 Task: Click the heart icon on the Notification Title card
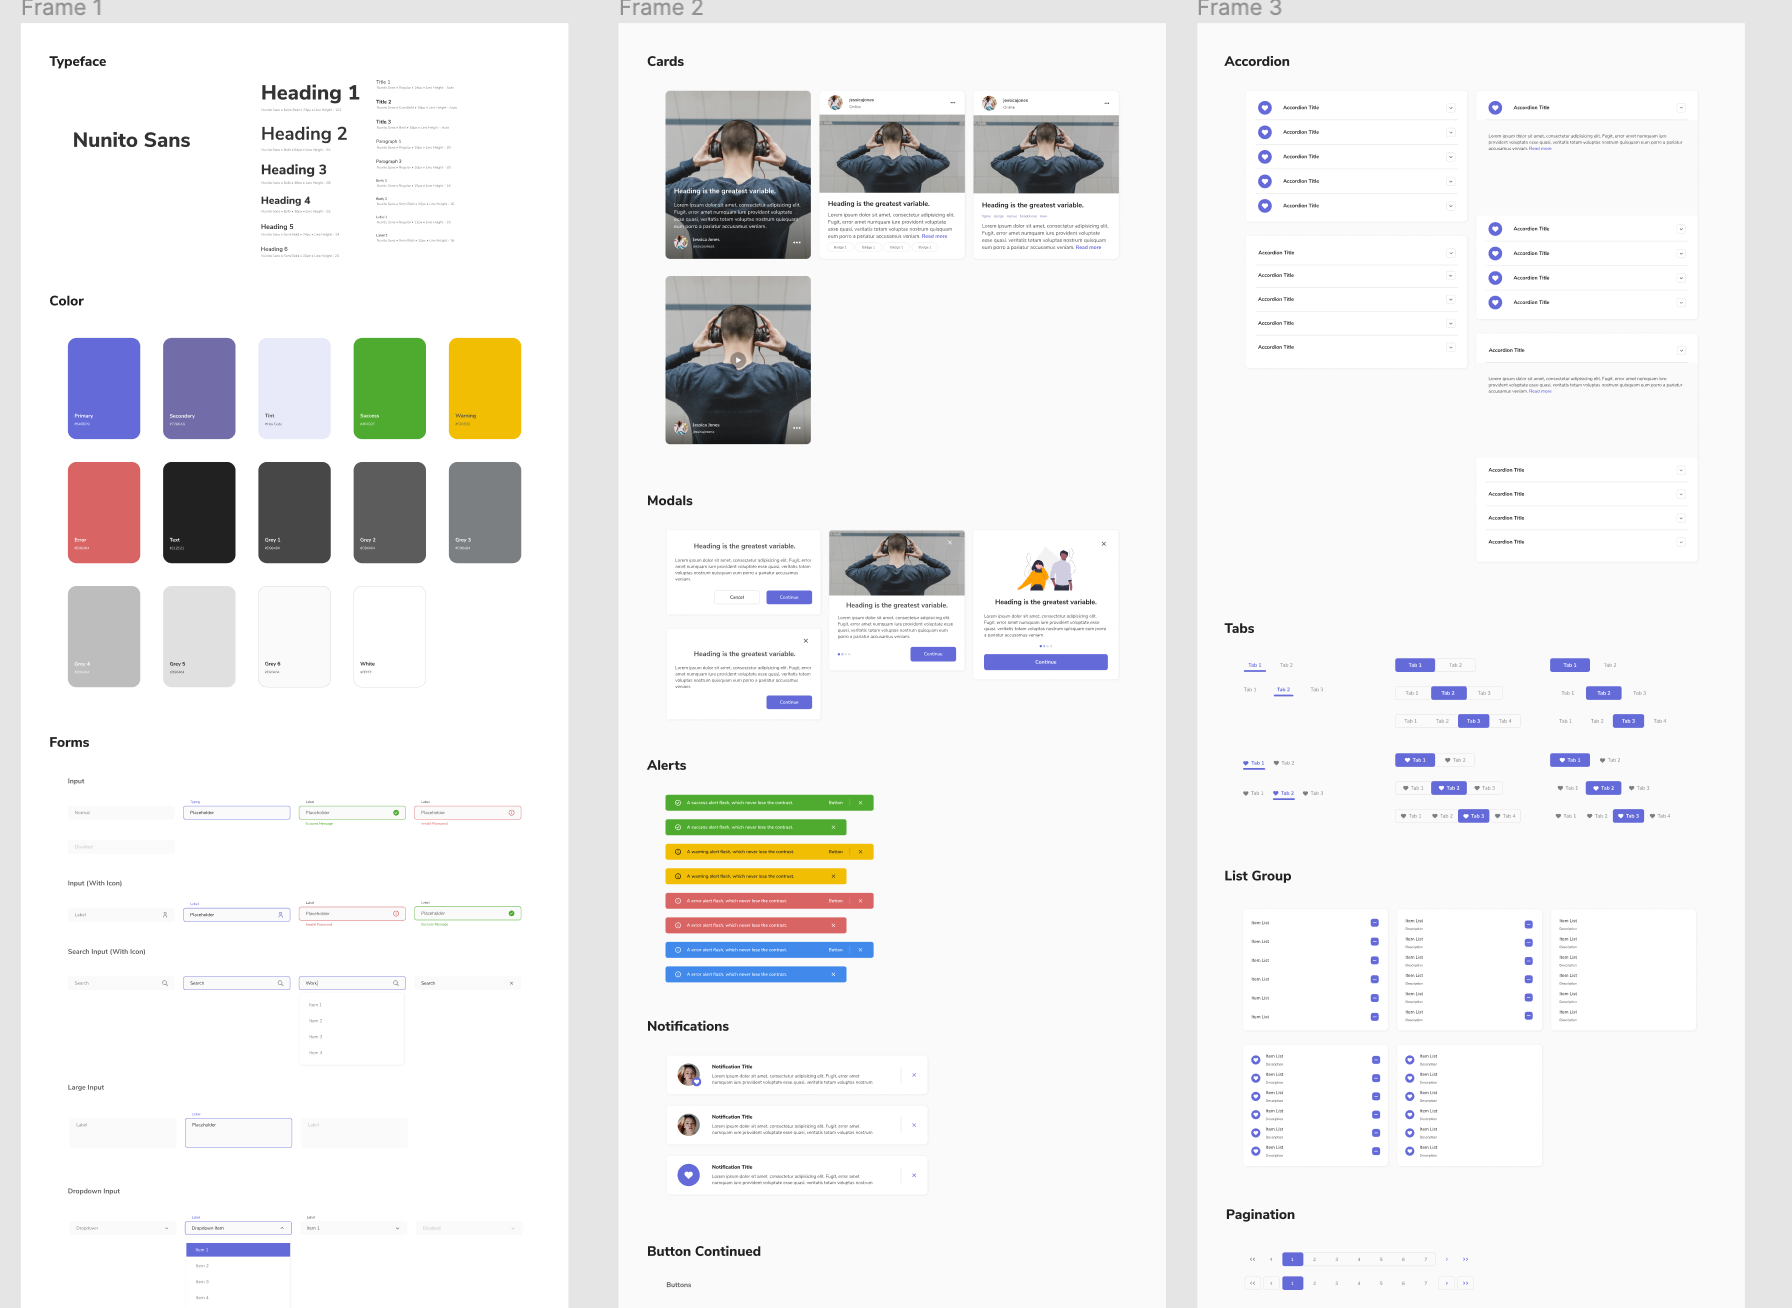pyautogui.click(x=688, y=1174)
